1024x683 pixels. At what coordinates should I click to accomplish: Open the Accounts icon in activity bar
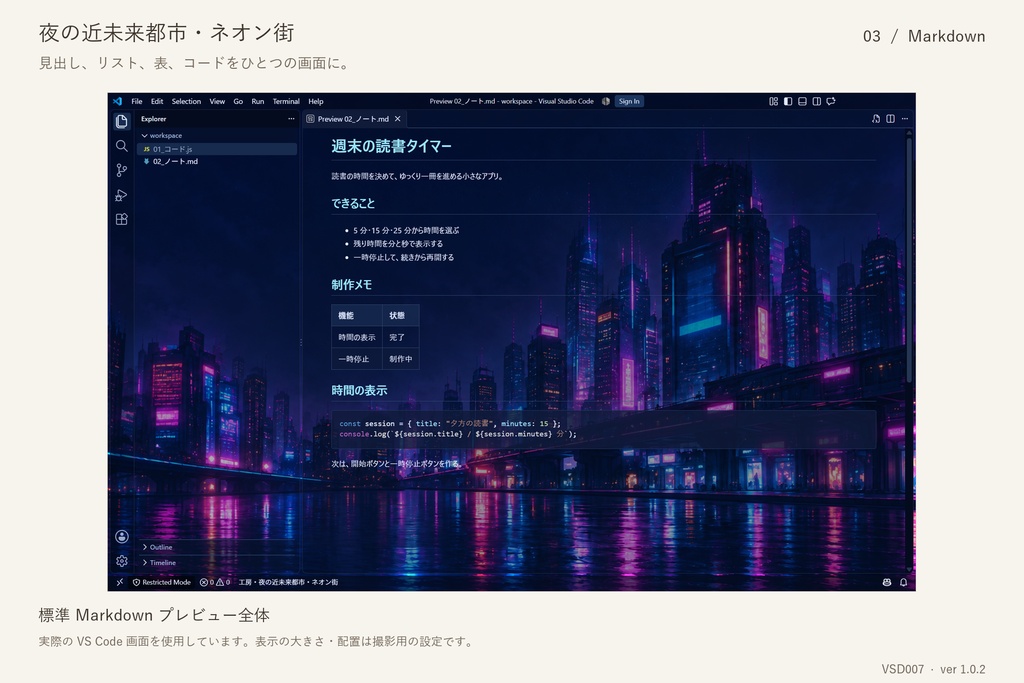click(x=121, y=536)
